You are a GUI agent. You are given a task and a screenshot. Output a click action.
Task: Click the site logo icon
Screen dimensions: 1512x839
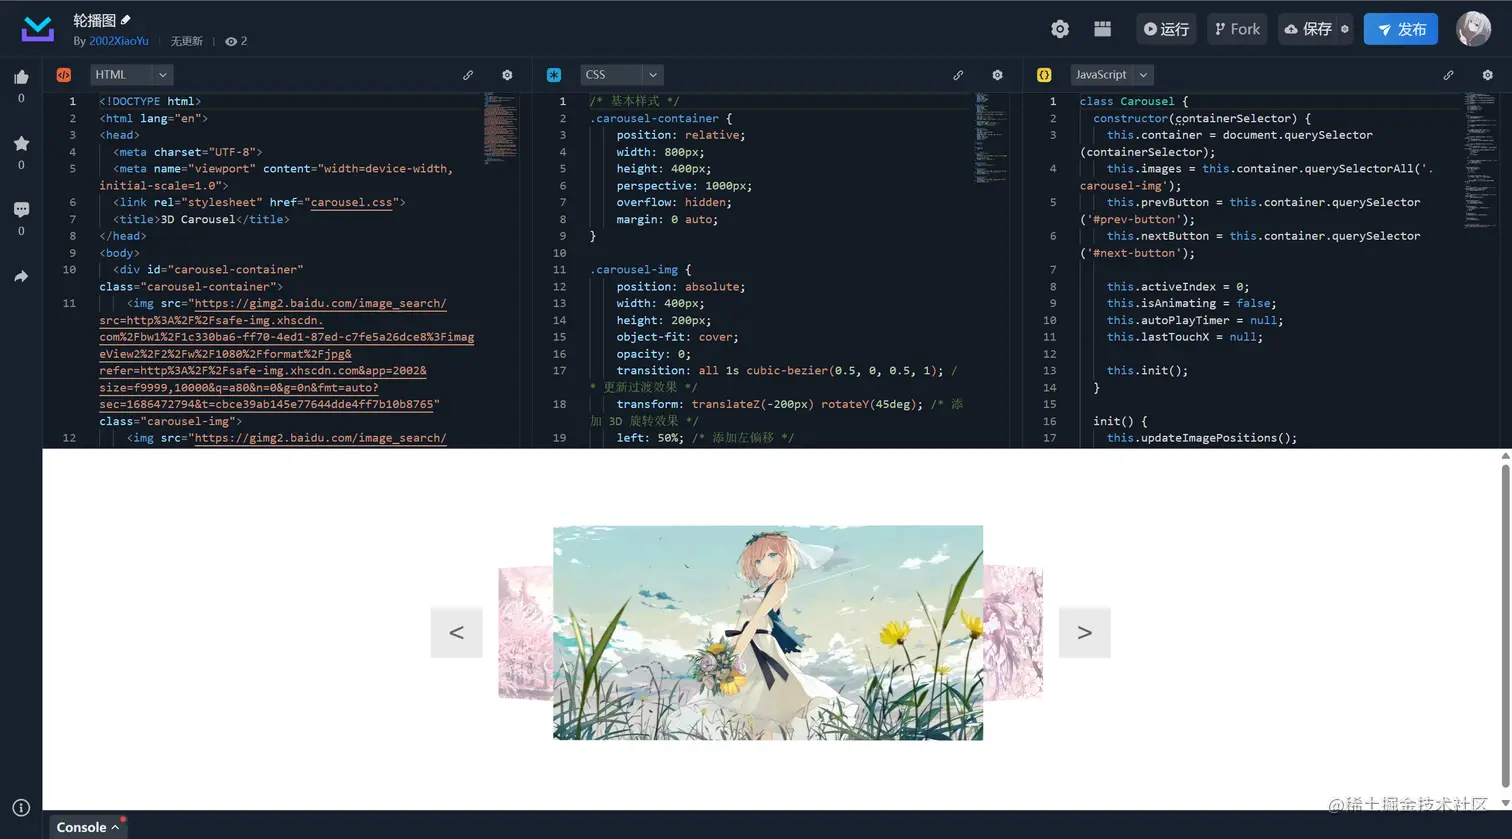tap(38, 29)
